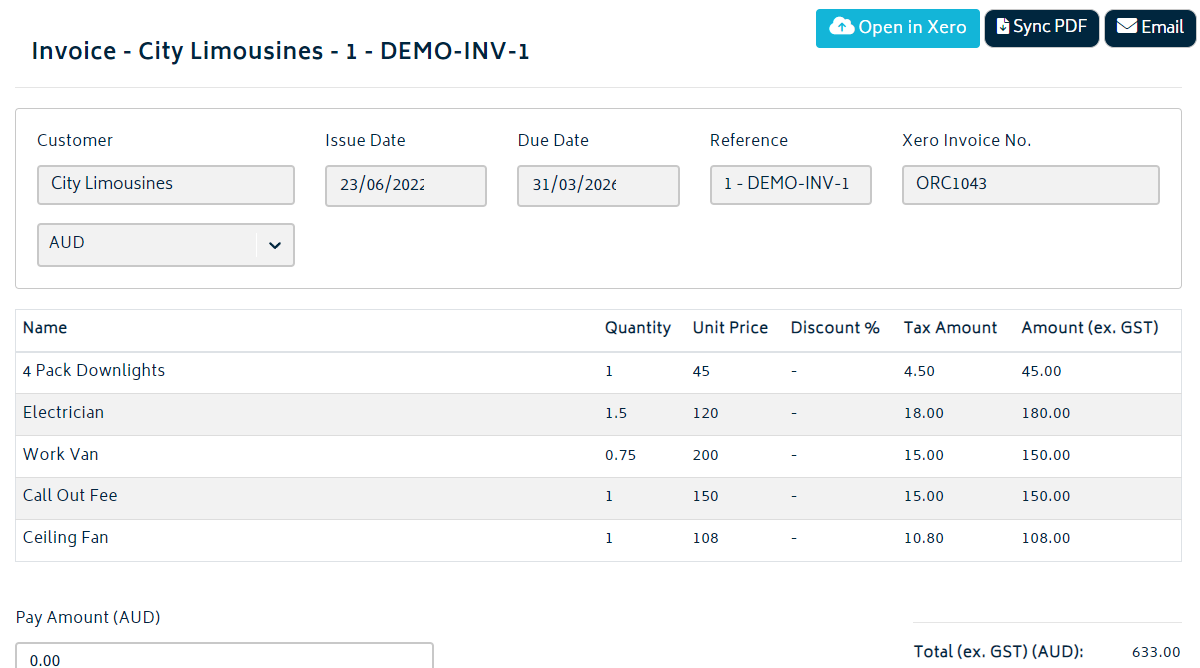The image size is (1200, 668).
Task: Select the 4 Pack Downlights line item
Action: (94, 371)
